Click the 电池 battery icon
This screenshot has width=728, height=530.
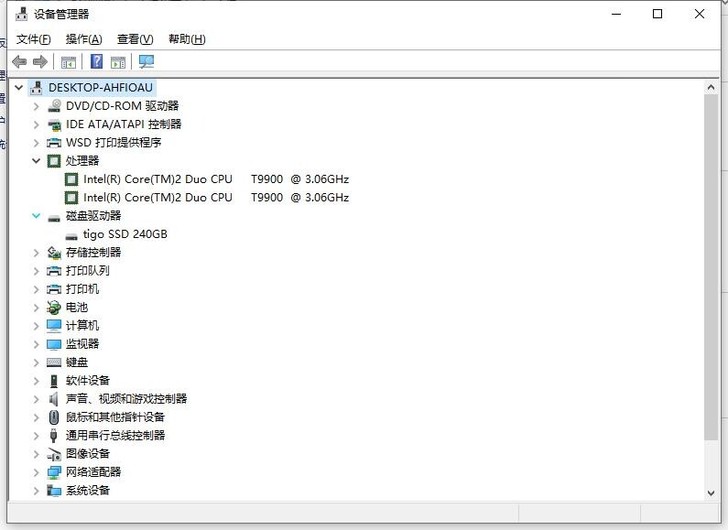tap(54, 307)
